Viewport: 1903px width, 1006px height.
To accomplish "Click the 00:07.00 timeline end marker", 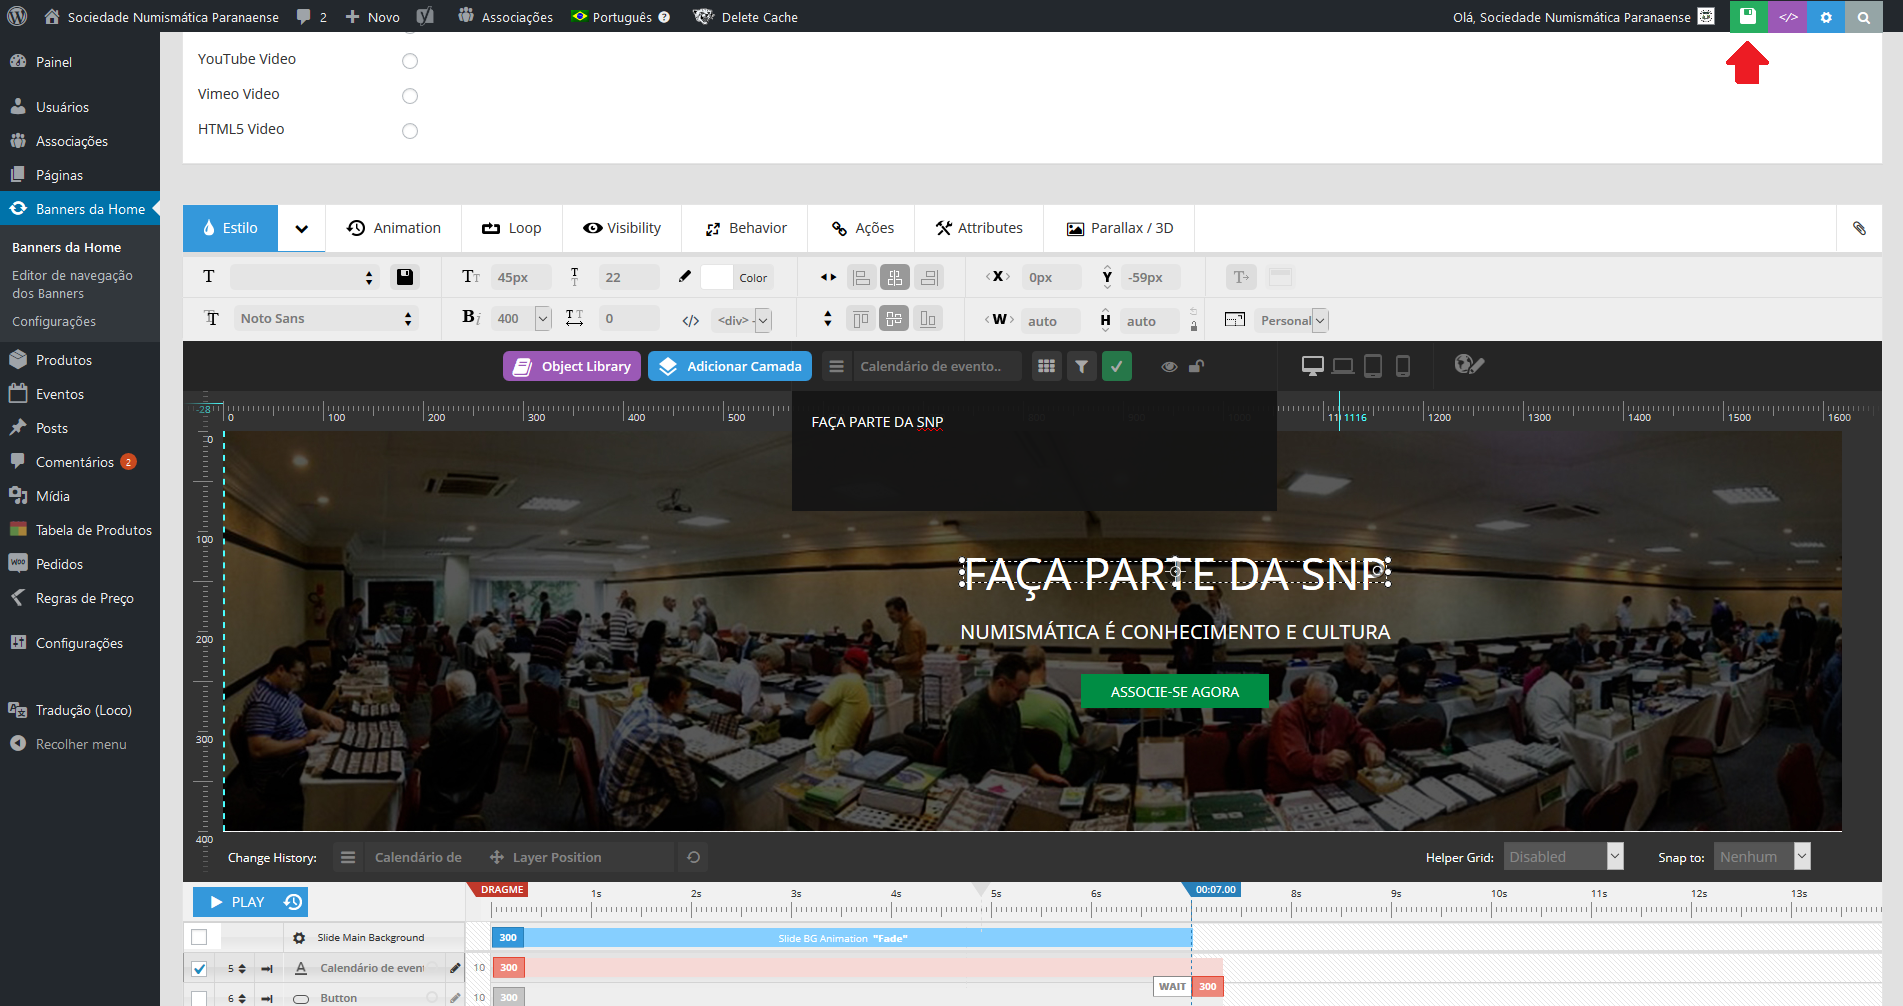I will [1215, 889].
